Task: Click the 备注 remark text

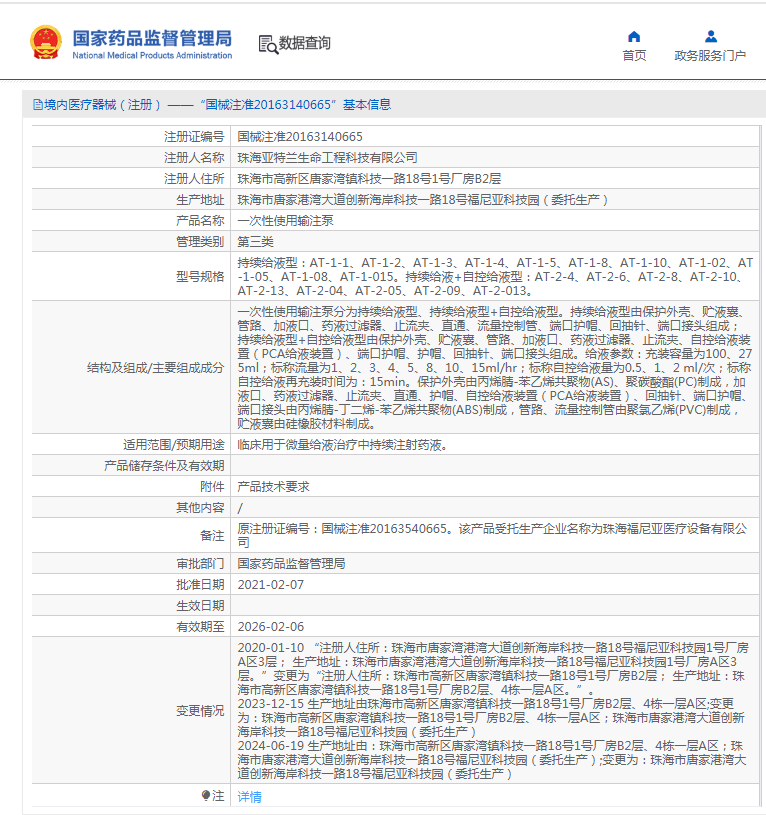Action: click(x=492, y=535)
